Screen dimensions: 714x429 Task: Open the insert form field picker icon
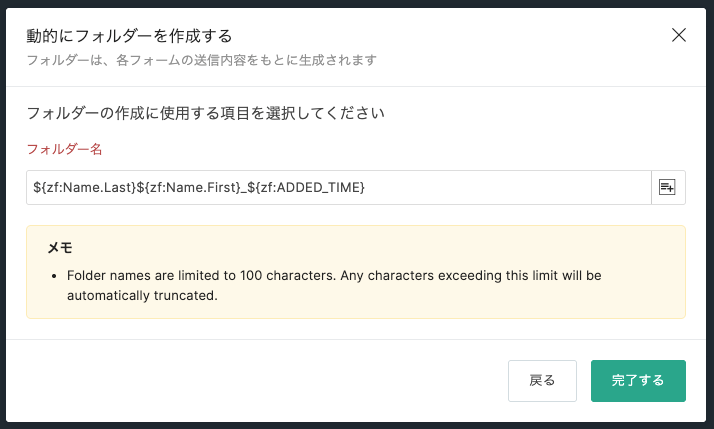click(668, 187)
